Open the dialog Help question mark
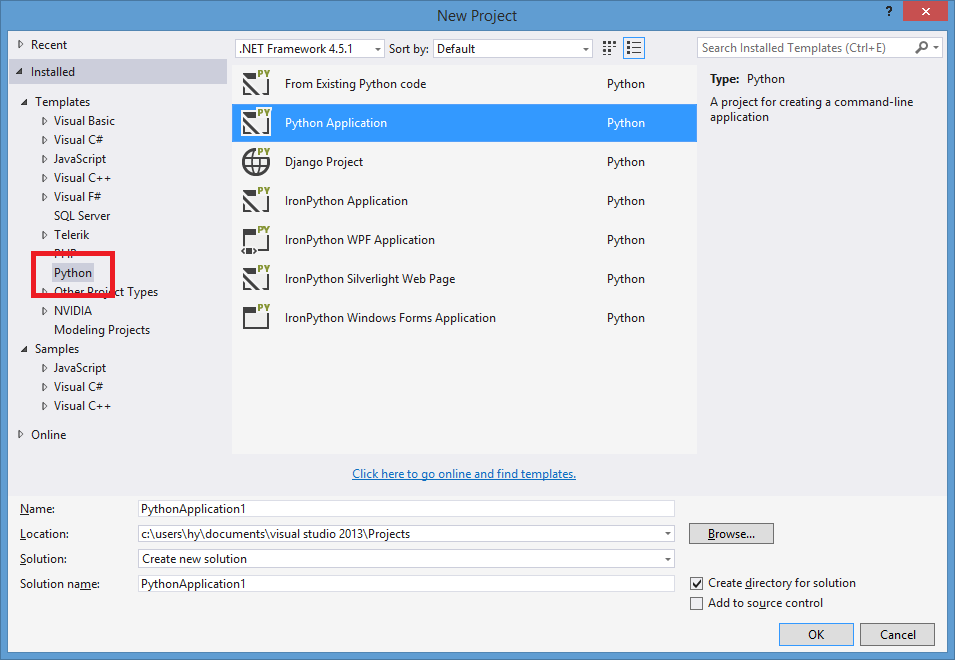 pos(889,12)
